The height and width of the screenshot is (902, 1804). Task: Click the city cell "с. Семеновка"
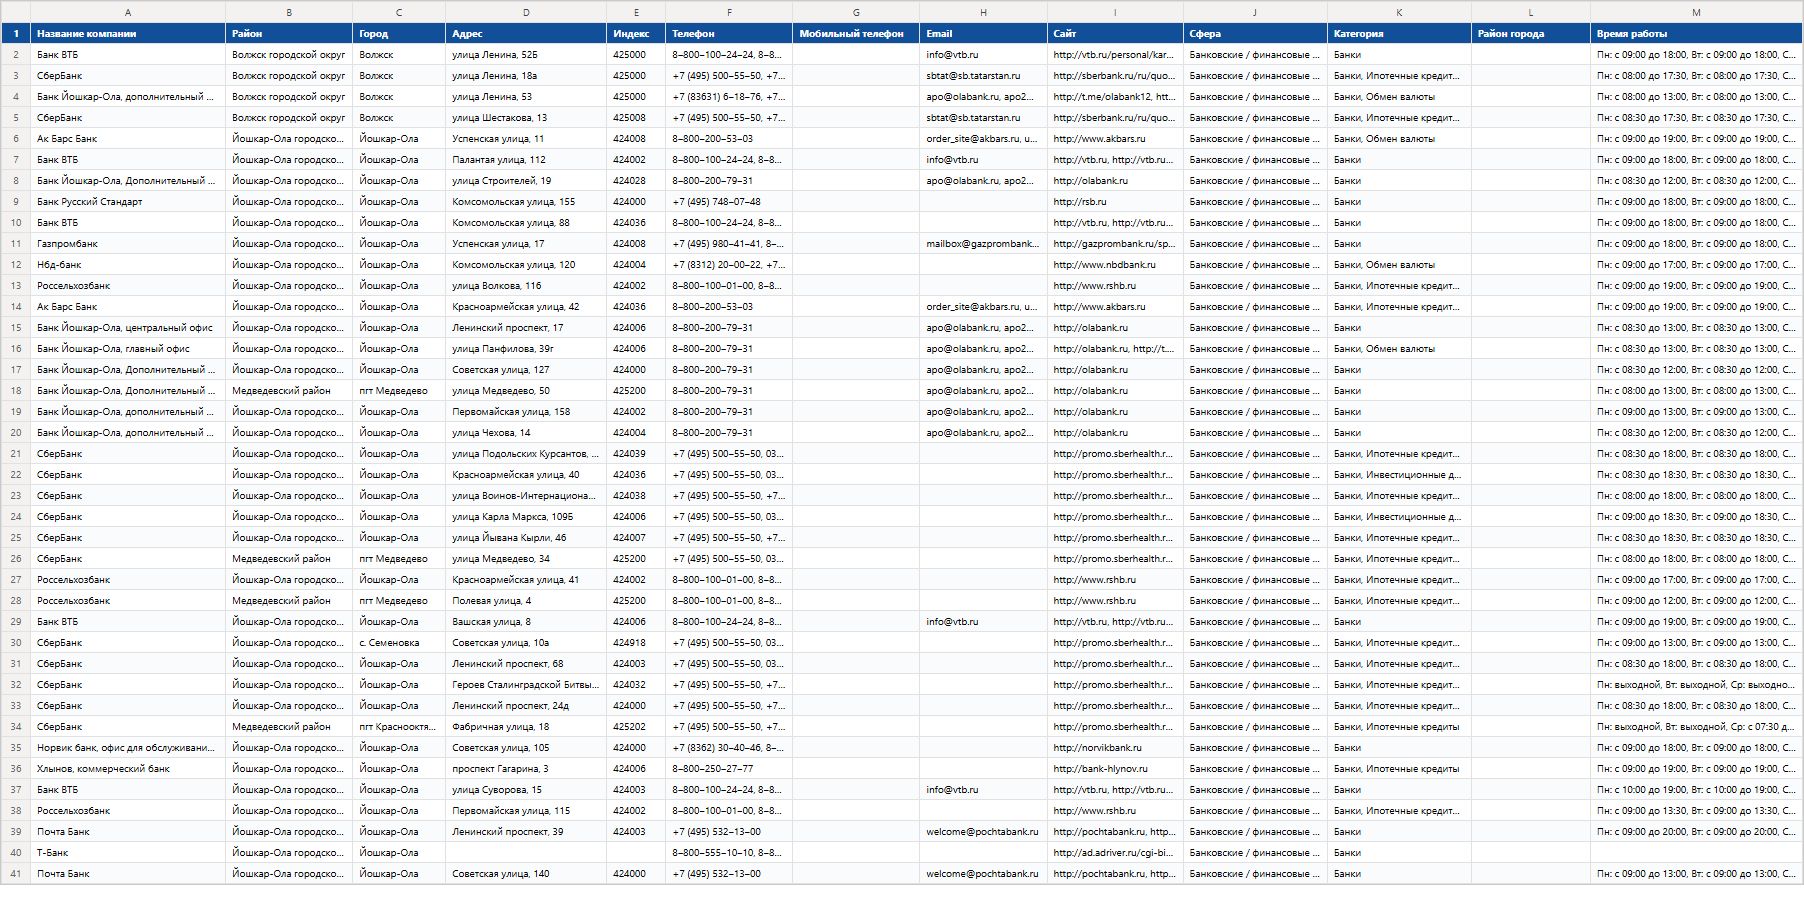coord(399,643)
